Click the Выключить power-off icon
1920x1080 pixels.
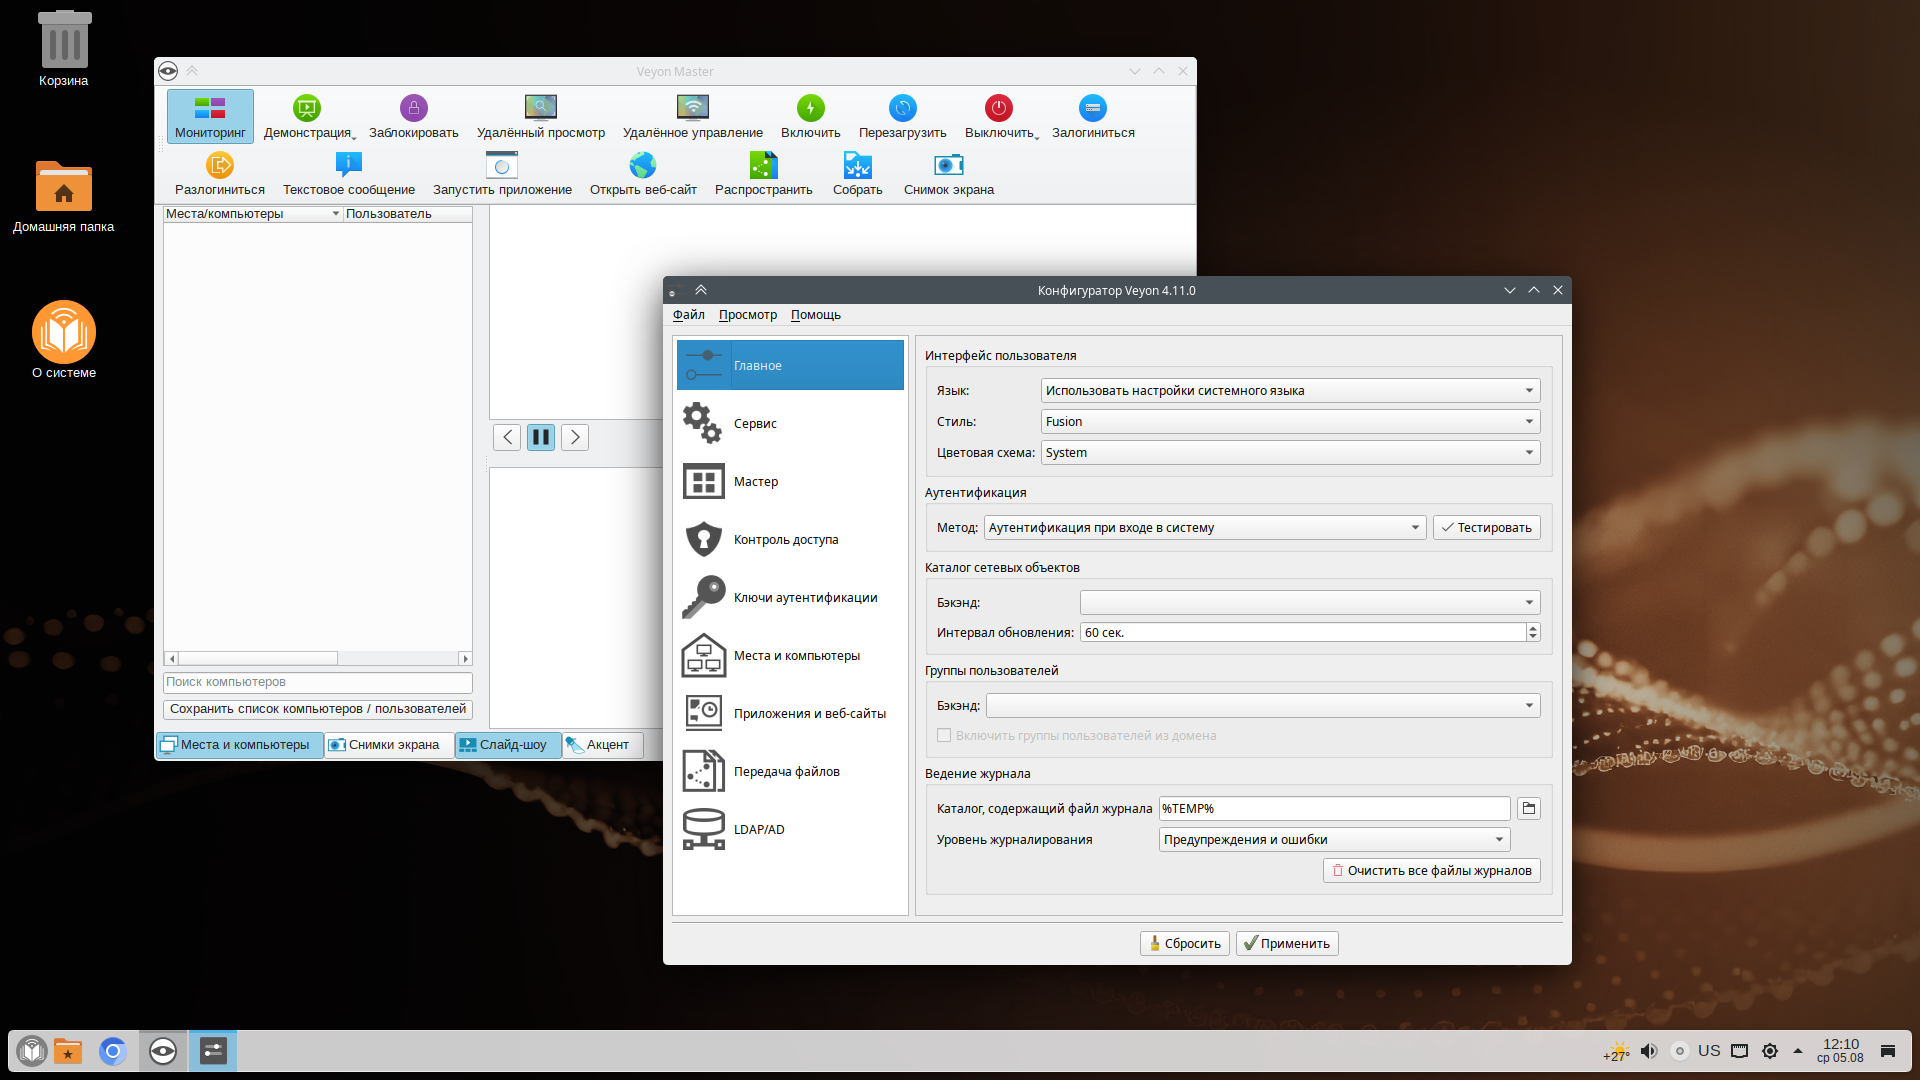[x=999, y=108]
